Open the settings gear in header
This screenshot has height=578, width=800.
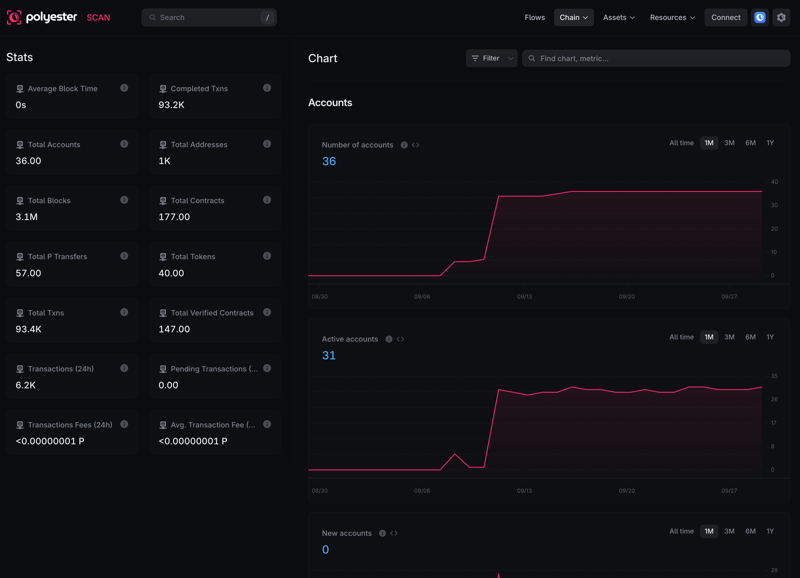[x=781, y=17]
